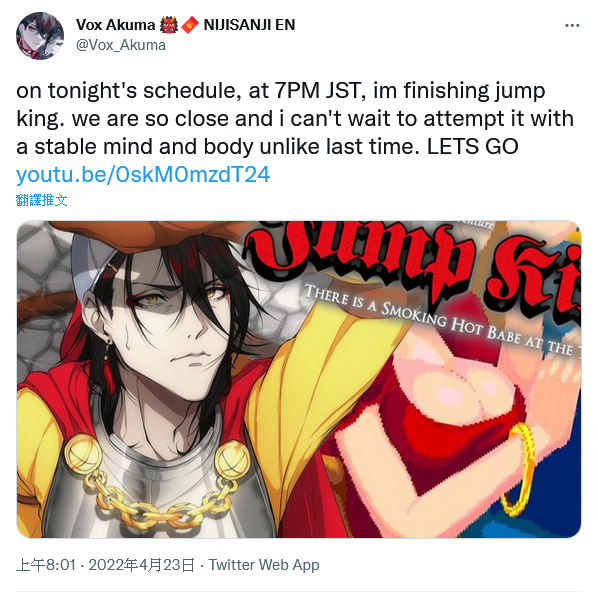The image size is (598, 592).
Task: Click the 'Smoking Hot Babe' tagline in the image
Action: point(442,320)
